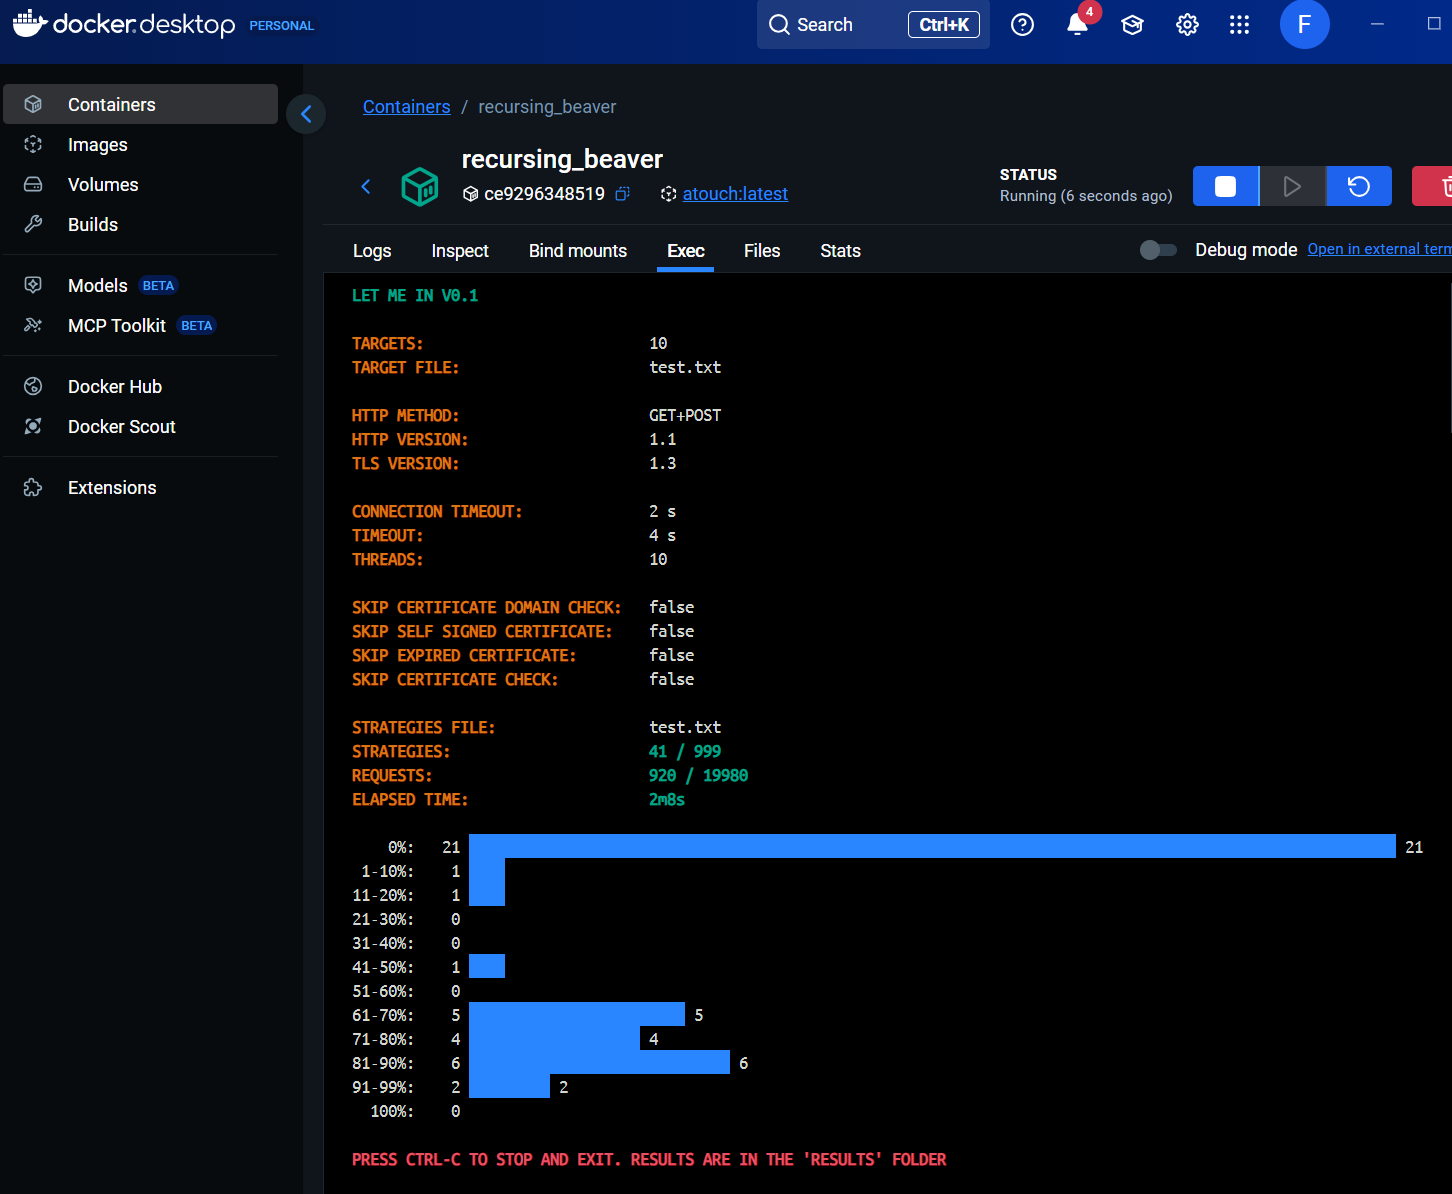Open the Settings gear icon
This screenshot has height=1194, width=1452.
click(1187, 25)
